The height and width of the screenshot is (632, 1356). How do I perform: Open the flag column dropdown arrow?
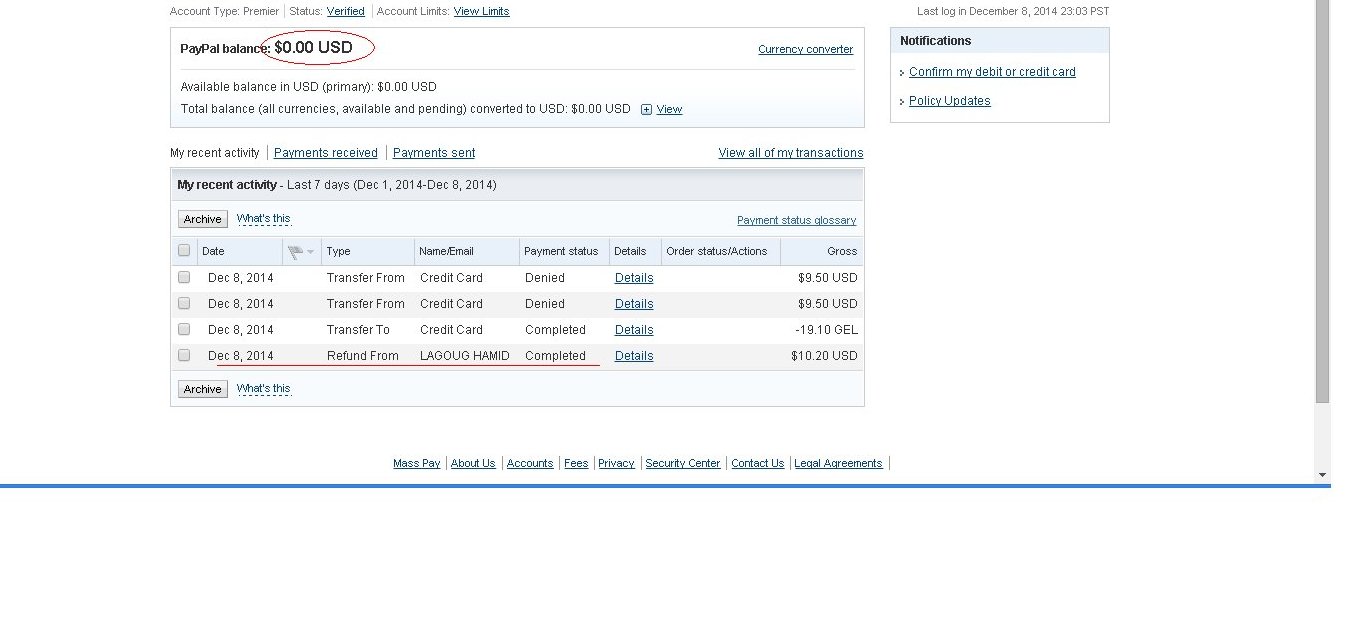coord(311,252)
